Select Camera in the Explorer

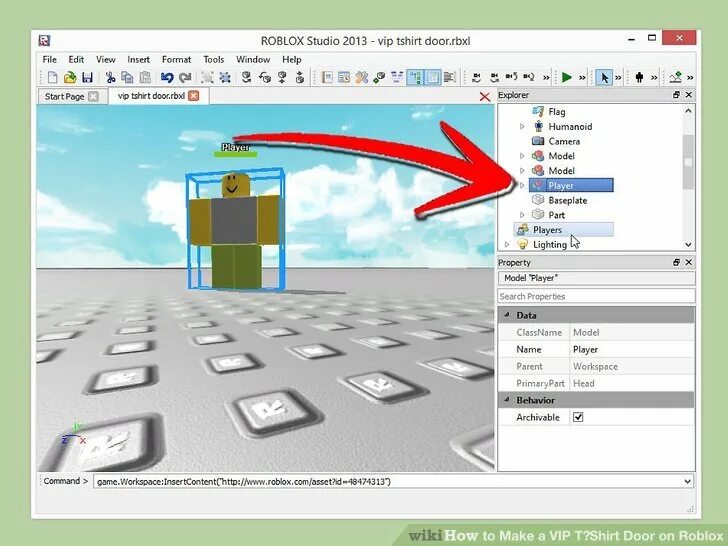(564, 141)
